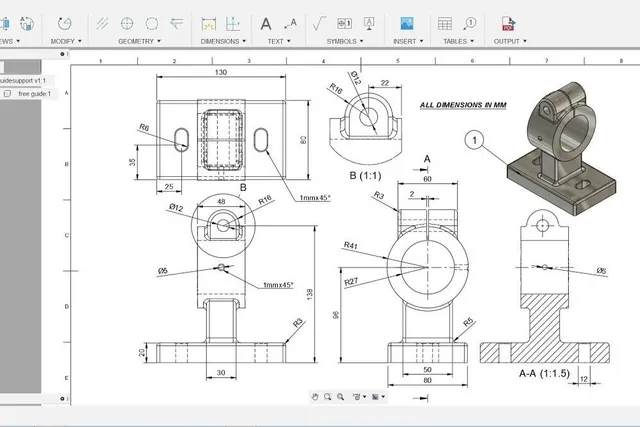The image size is (640, 427).
Task: Click the bottom panel pin dot
Action: [x=62, y=399]
